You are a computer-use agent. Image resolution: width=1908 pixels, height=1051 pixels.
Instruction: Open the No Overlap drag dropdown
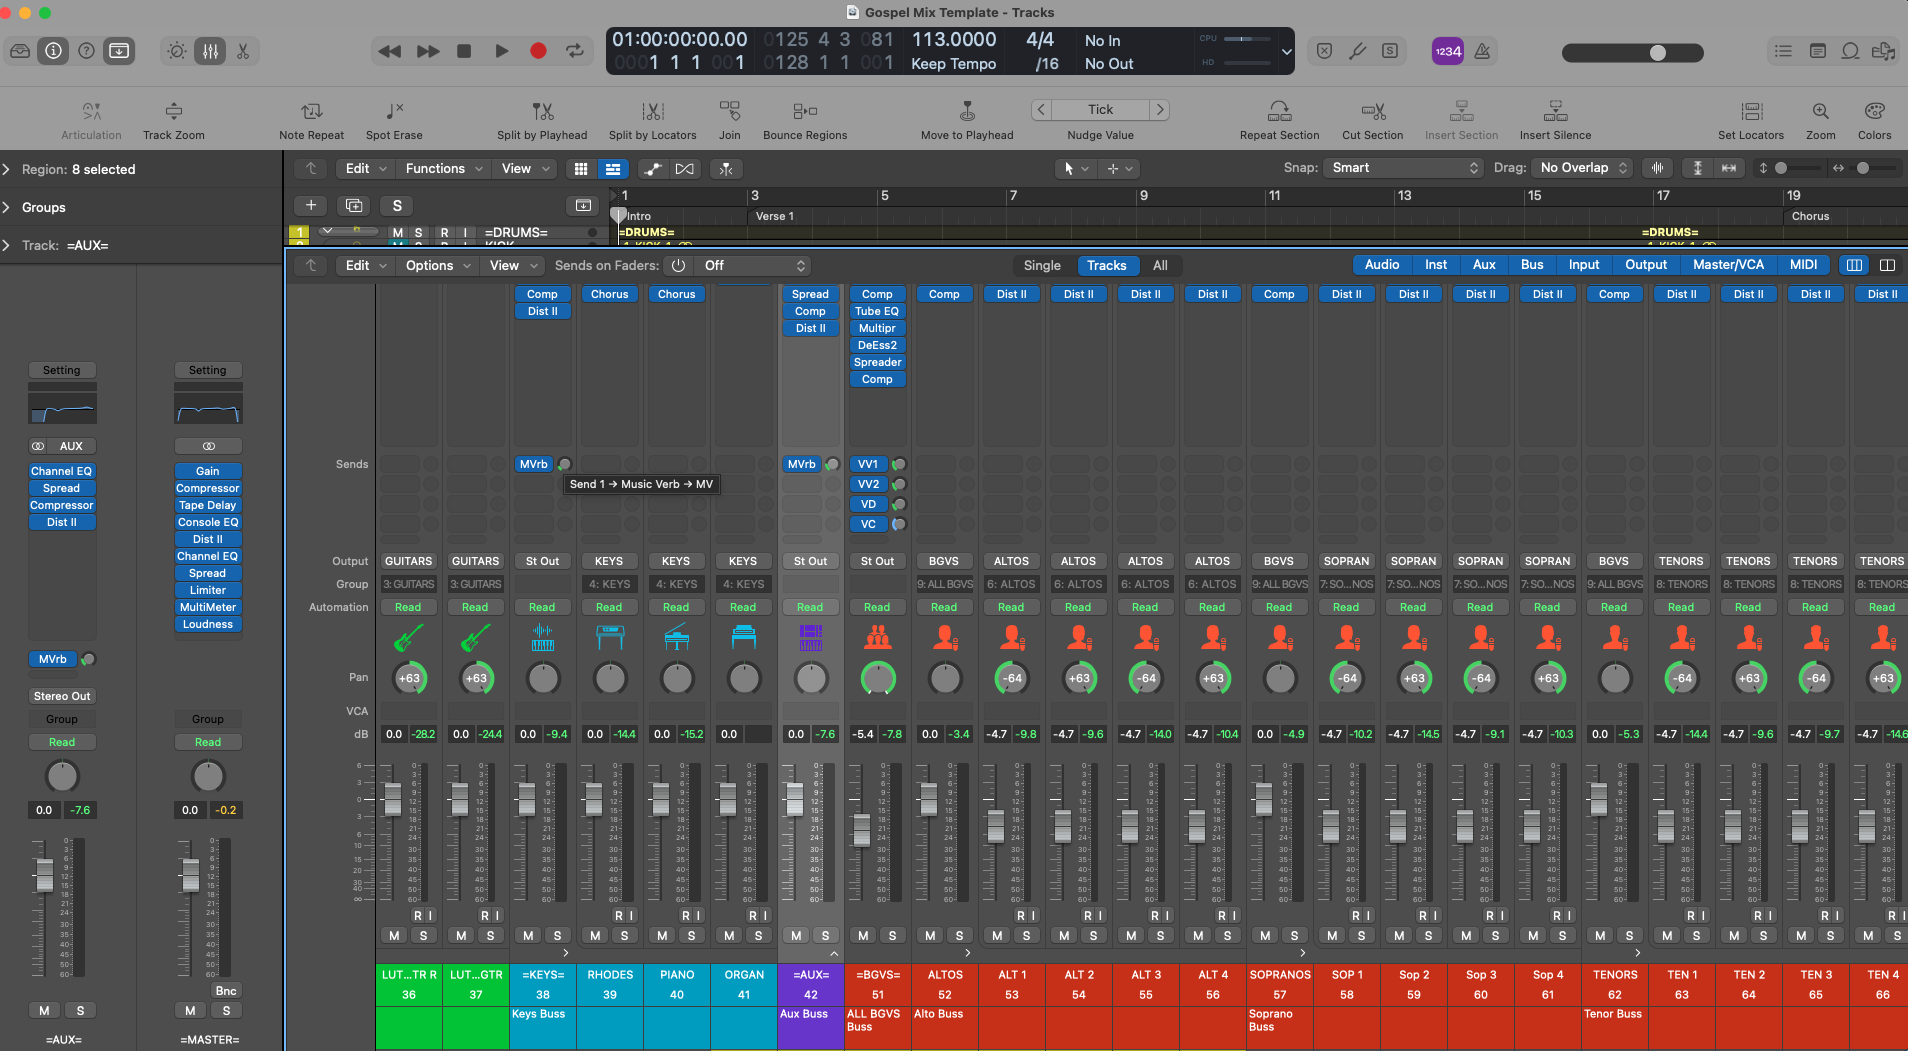coord(1580,167)
